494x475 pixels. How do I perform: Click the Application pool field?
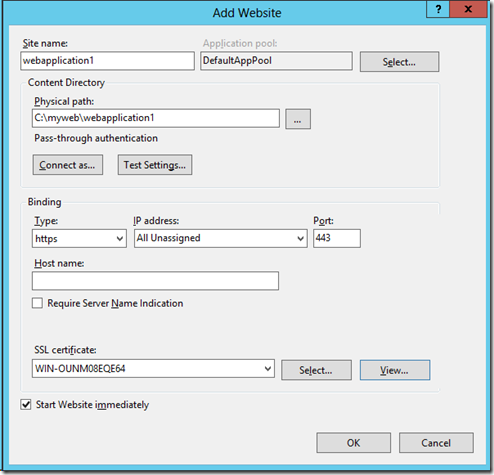click(x=276, y=61)
